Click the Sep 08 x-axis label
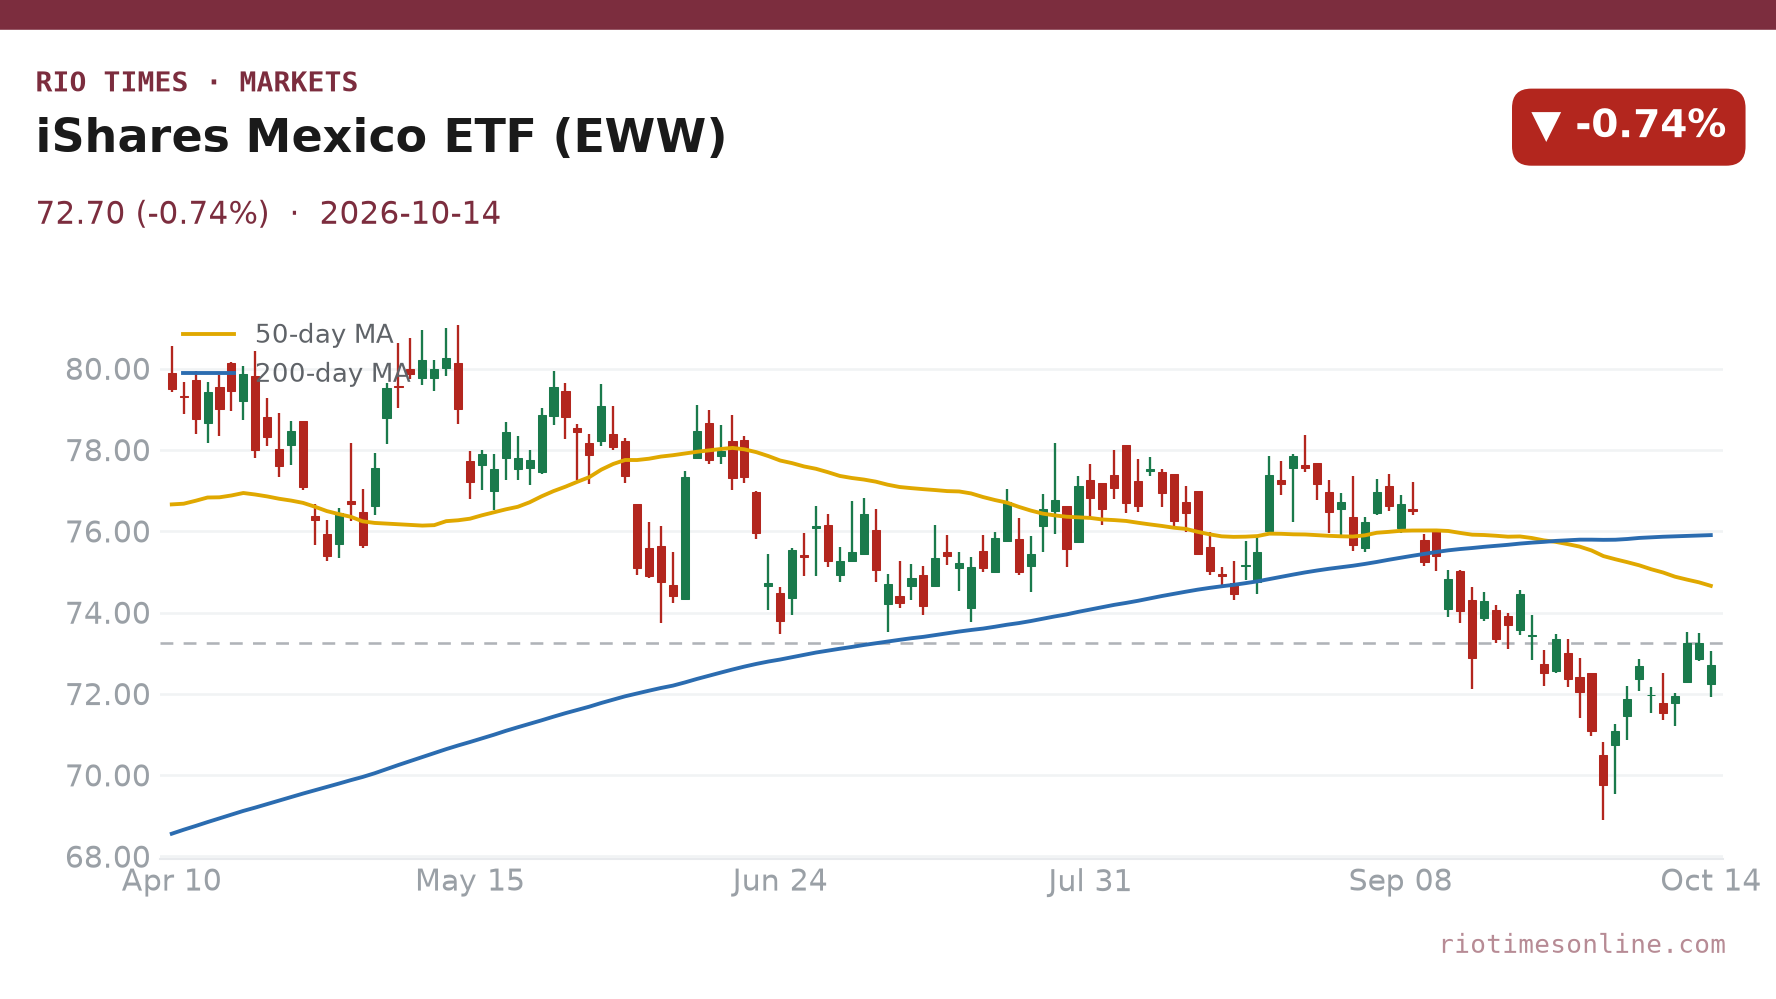 click(x=1400, y=881)
